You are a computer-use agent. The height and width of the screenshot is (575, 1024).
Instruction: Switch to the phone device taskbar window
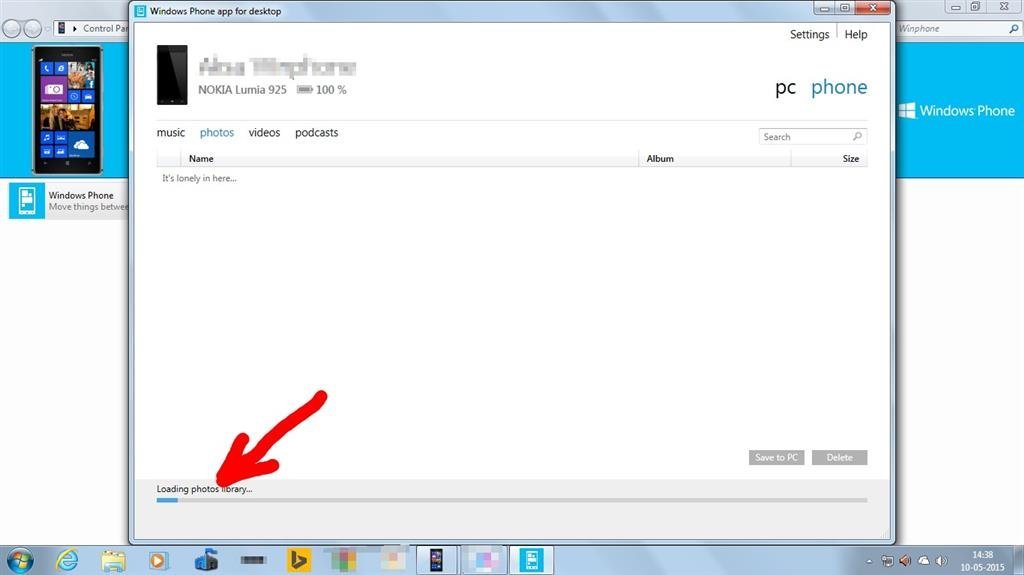click(436, 561)
